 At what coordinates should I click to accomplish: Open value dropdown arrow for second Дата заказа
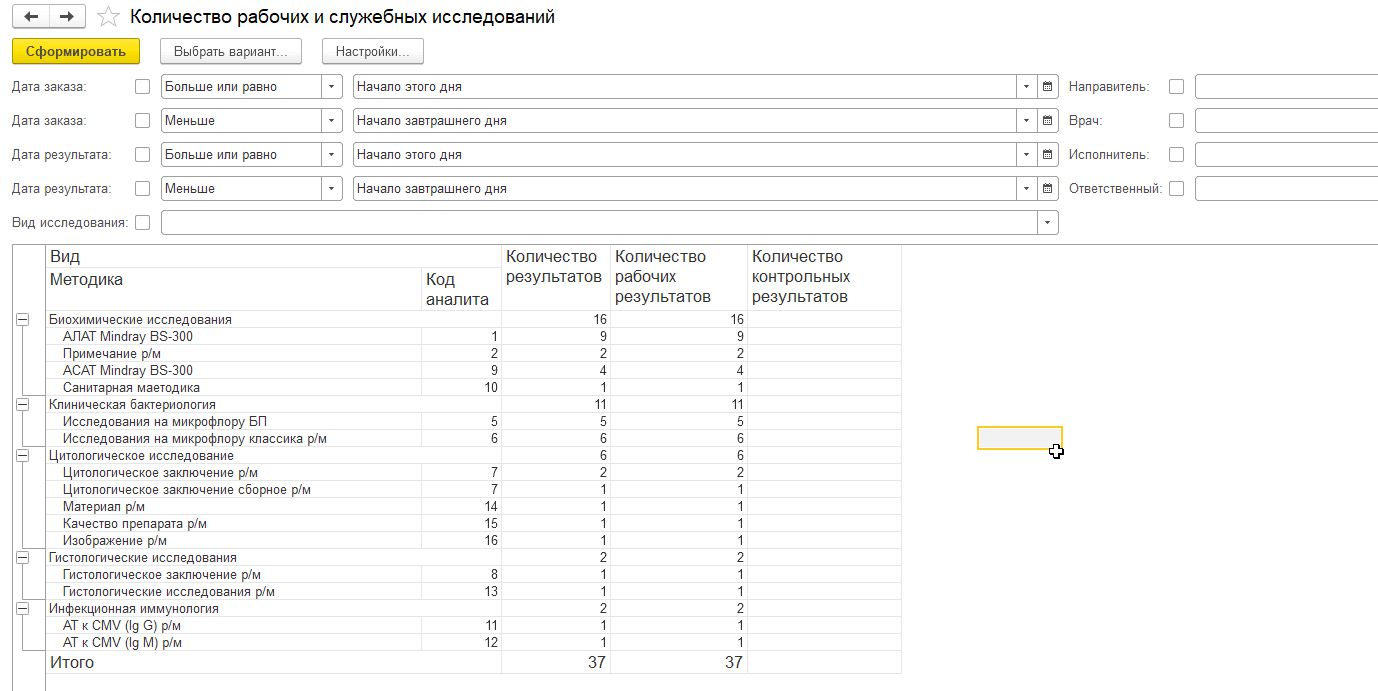(1027, 121)
